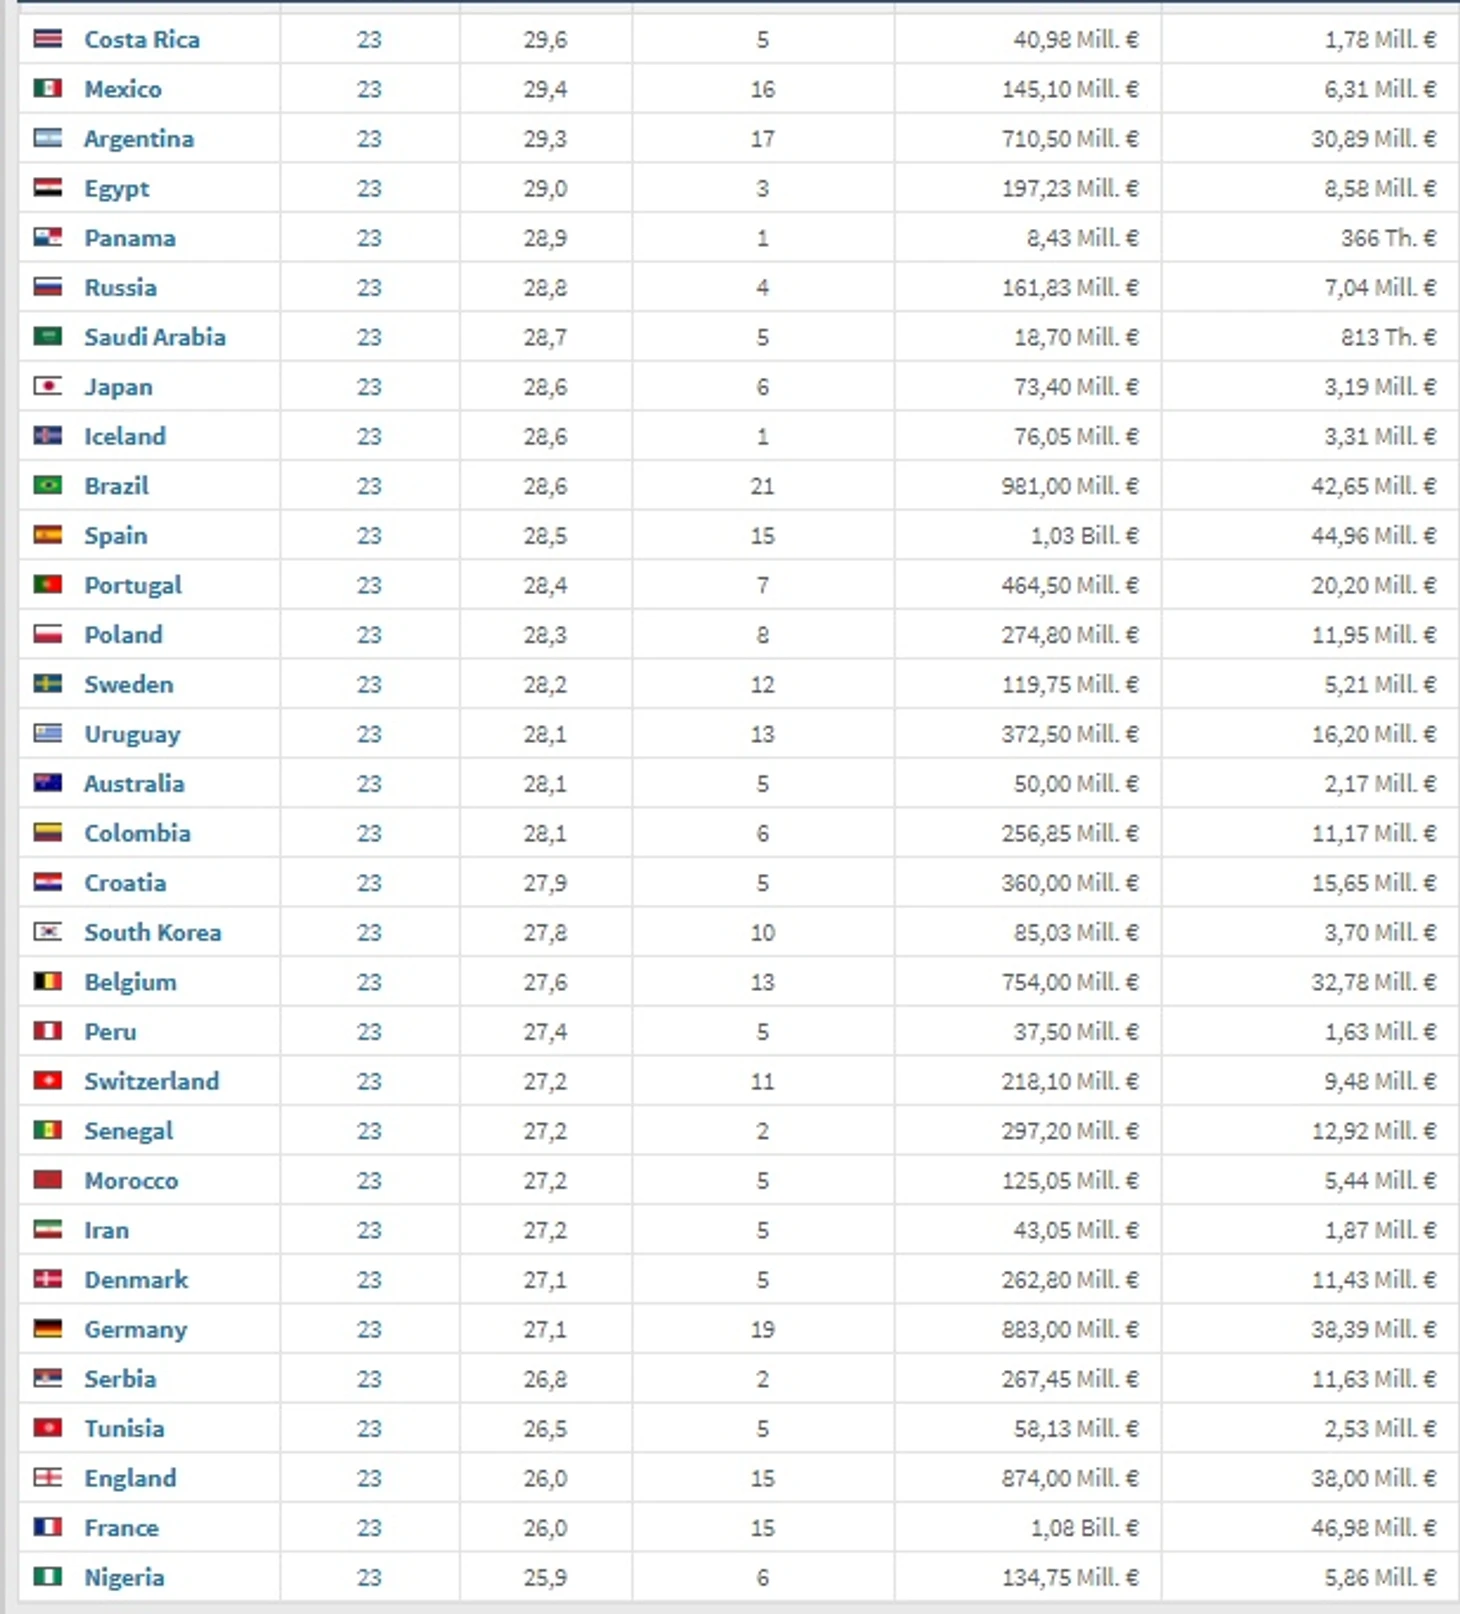1460x1614 pixels.
Task: Open the France team link
Action: pos(121,1528)
